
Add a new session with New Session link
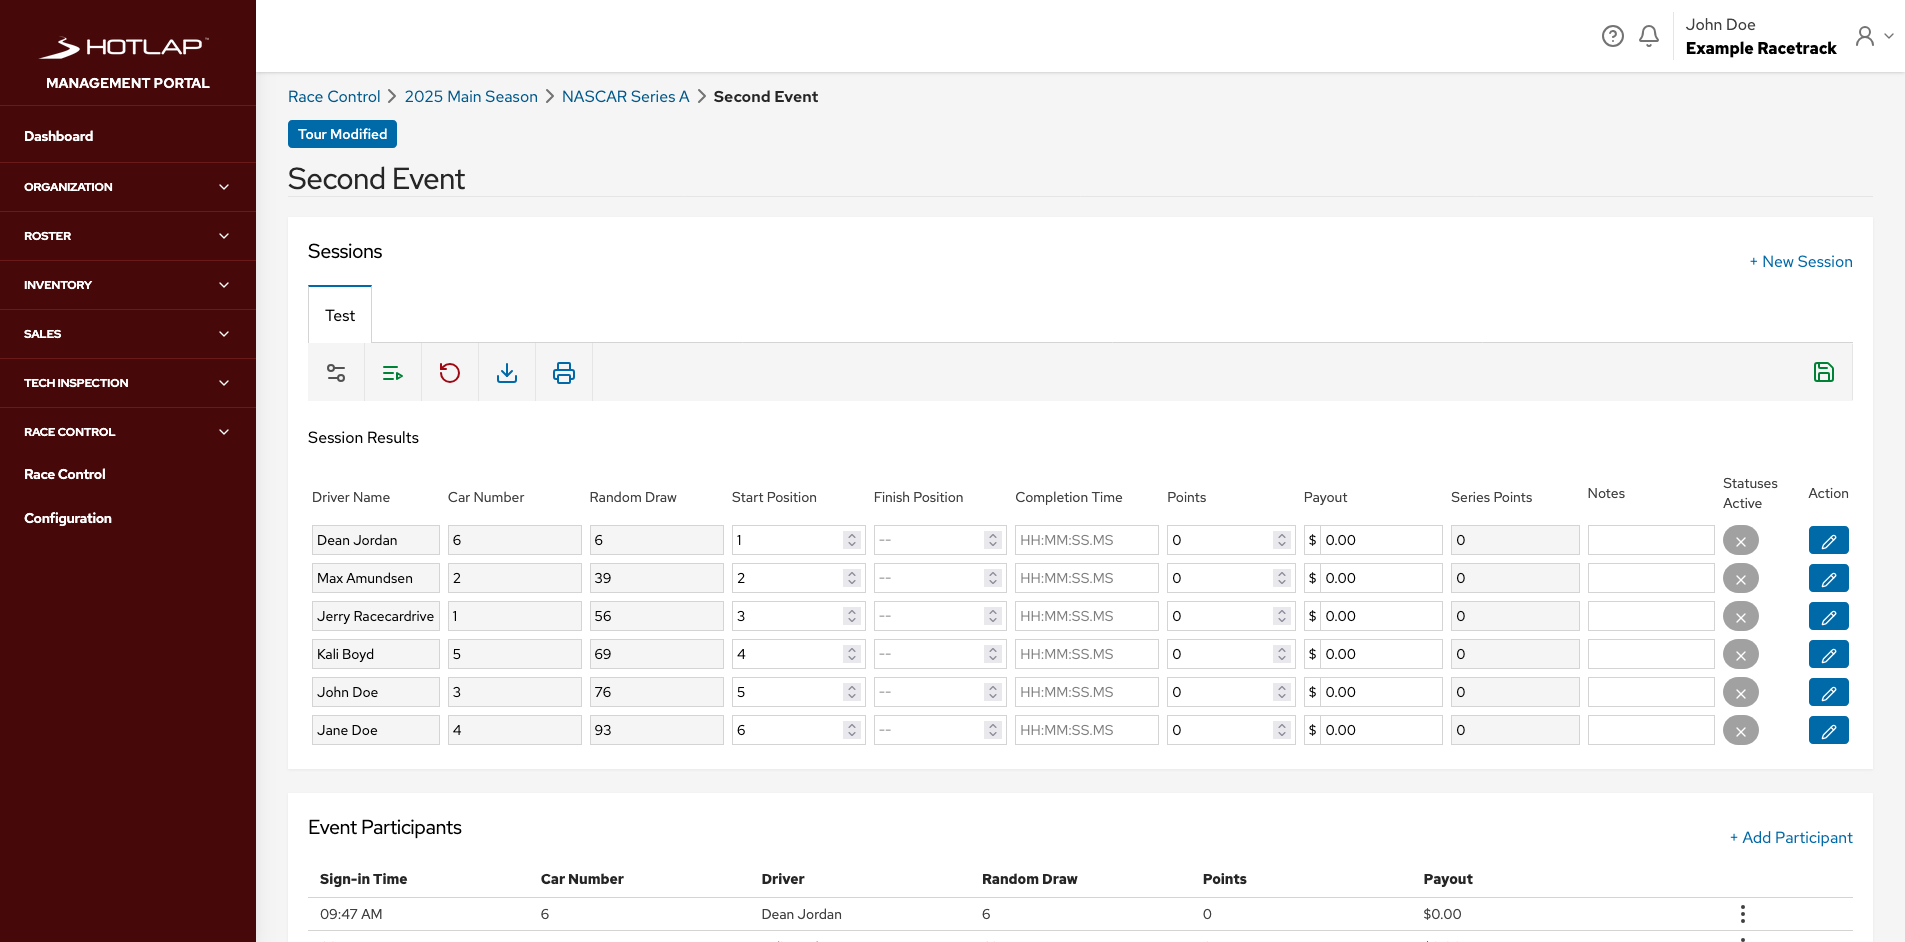tap(1800, 261)
